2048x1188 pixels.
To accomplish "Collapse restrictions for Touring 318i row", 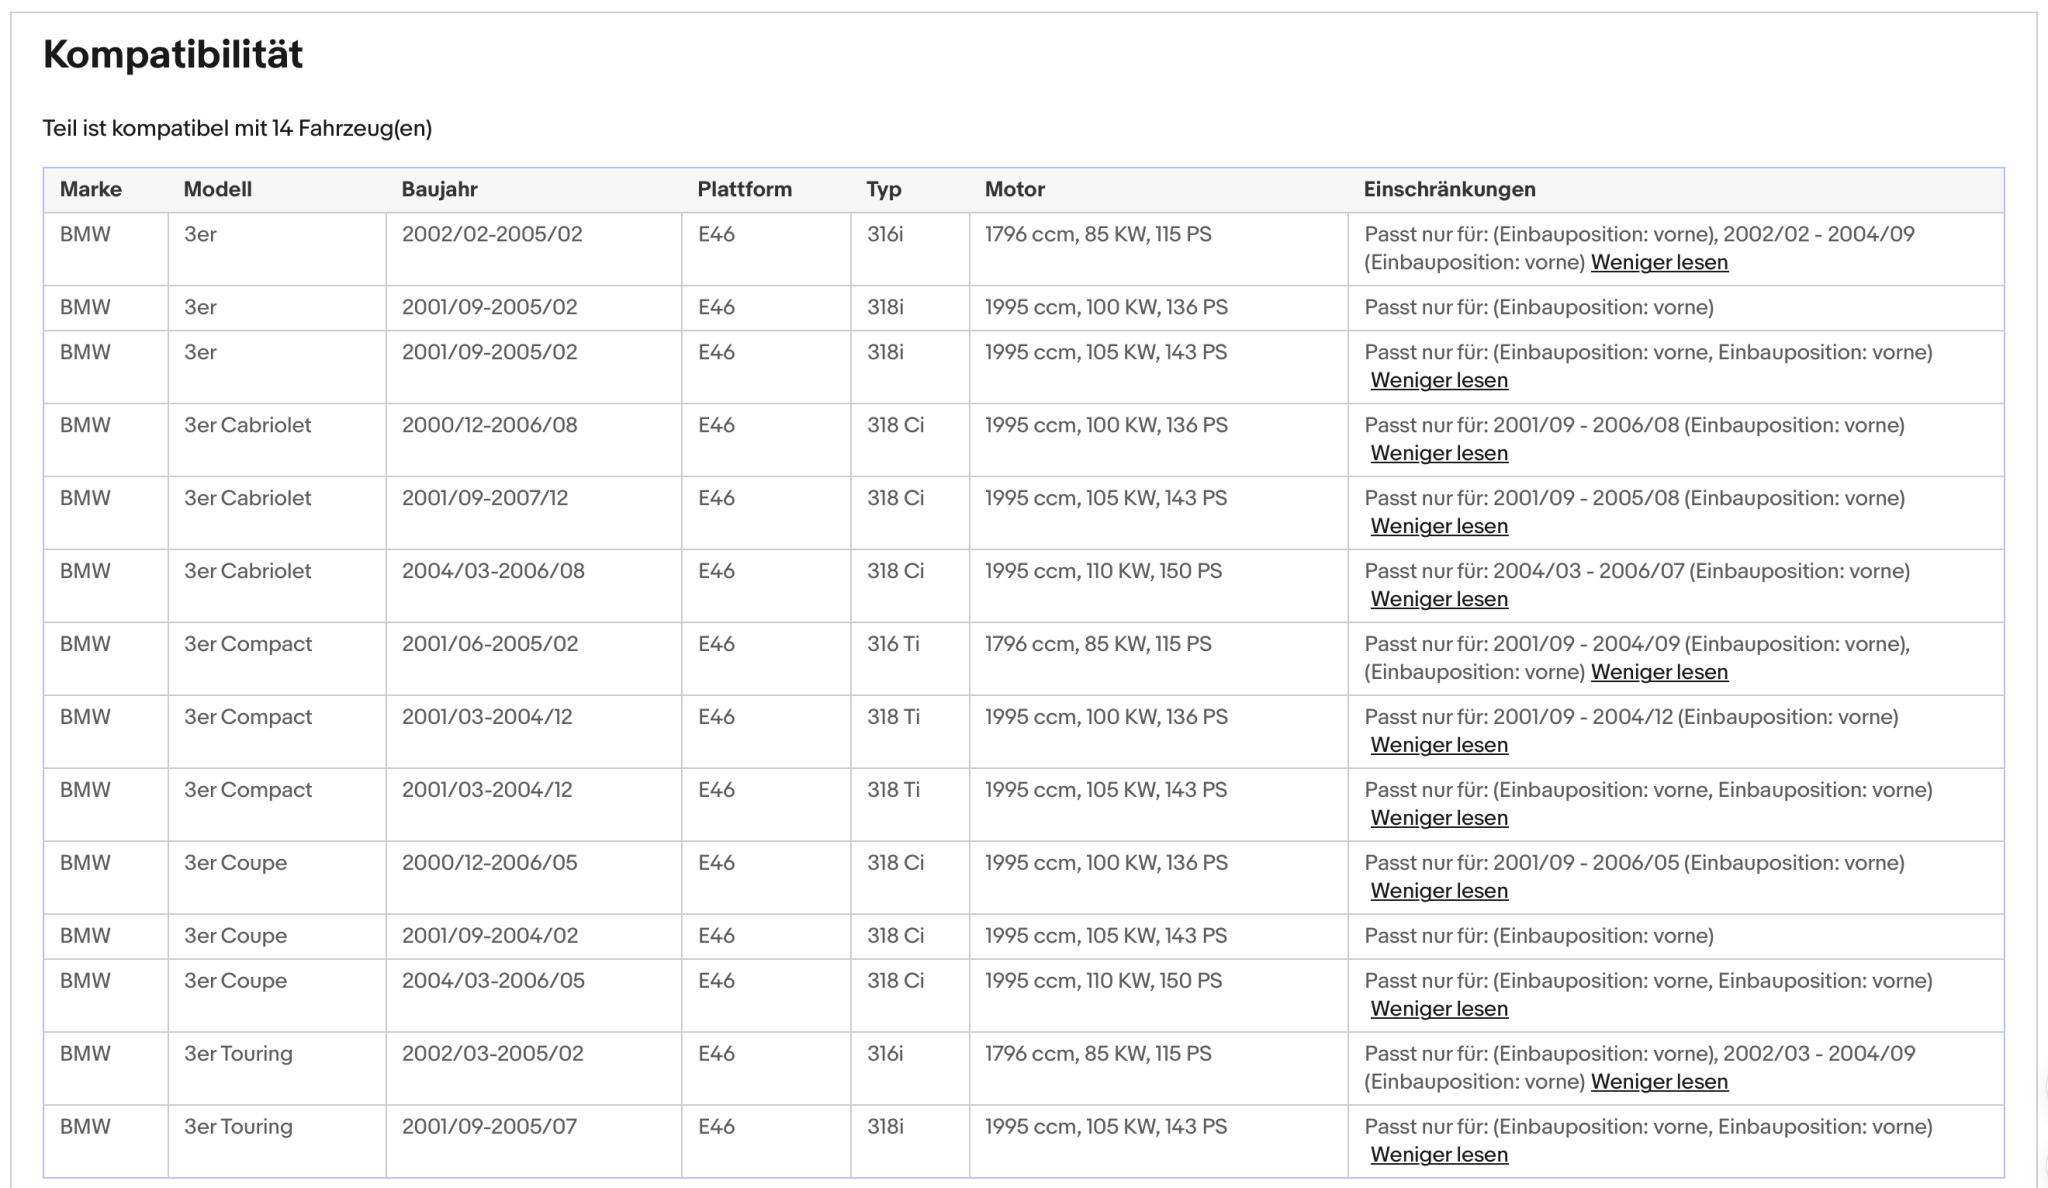I will coord(1439,1155).
